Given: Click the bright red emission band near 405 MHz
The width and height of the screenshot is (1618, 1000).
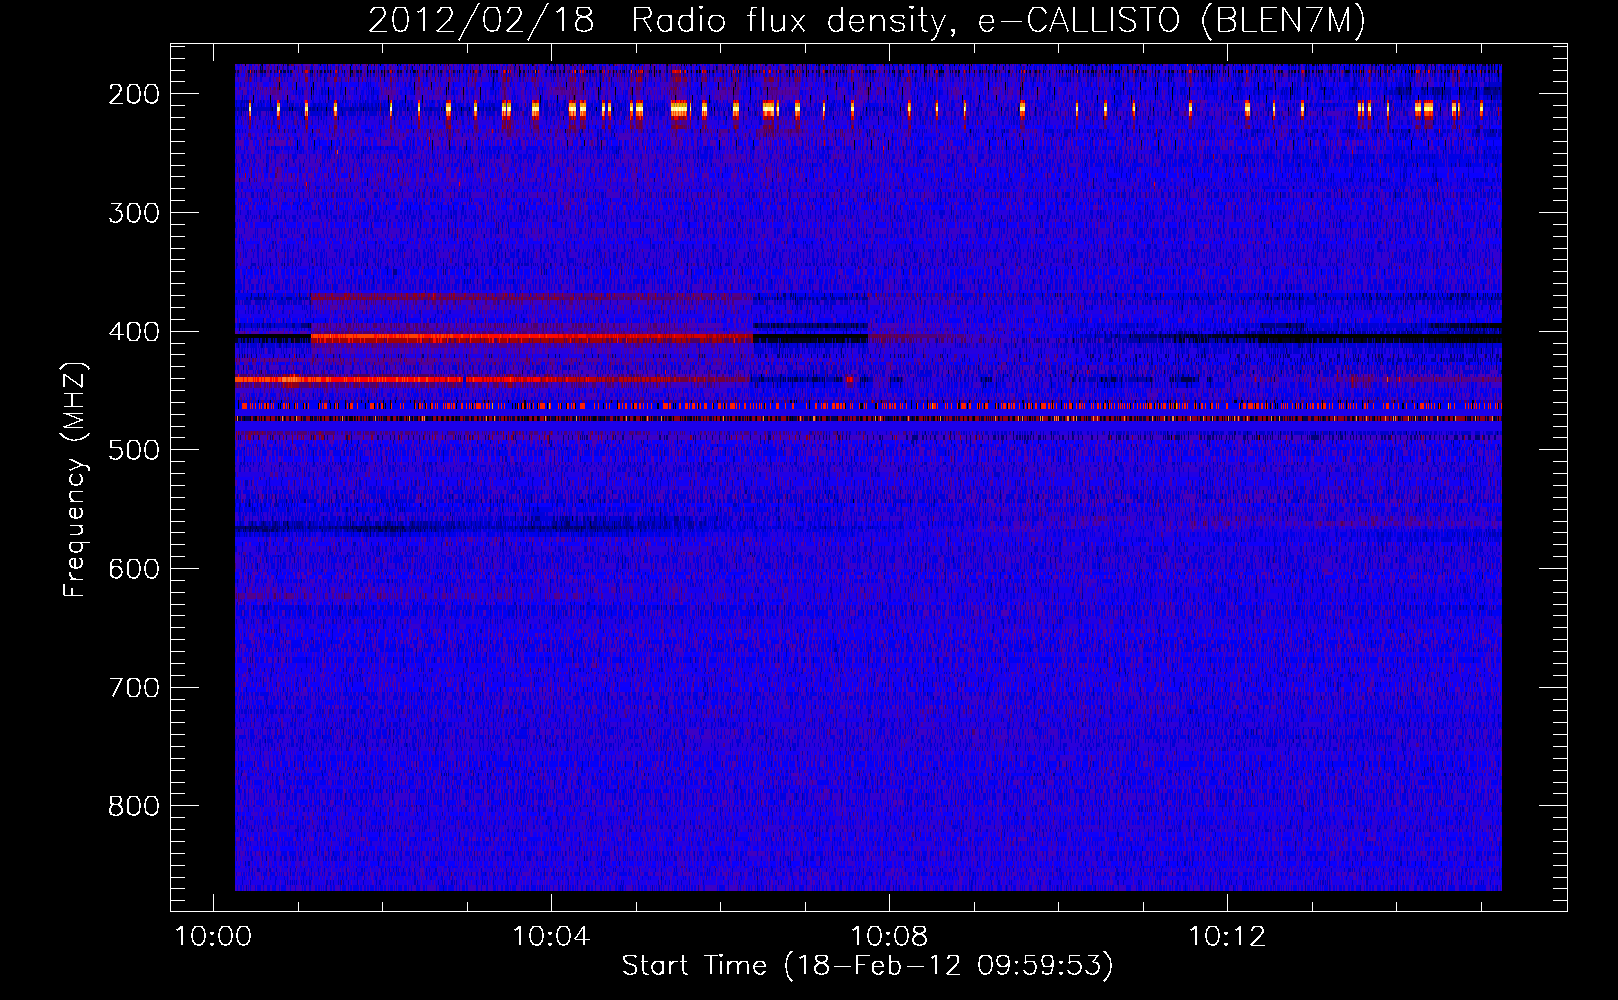Looking at the screenshot, I should click(x=531, y=338).
